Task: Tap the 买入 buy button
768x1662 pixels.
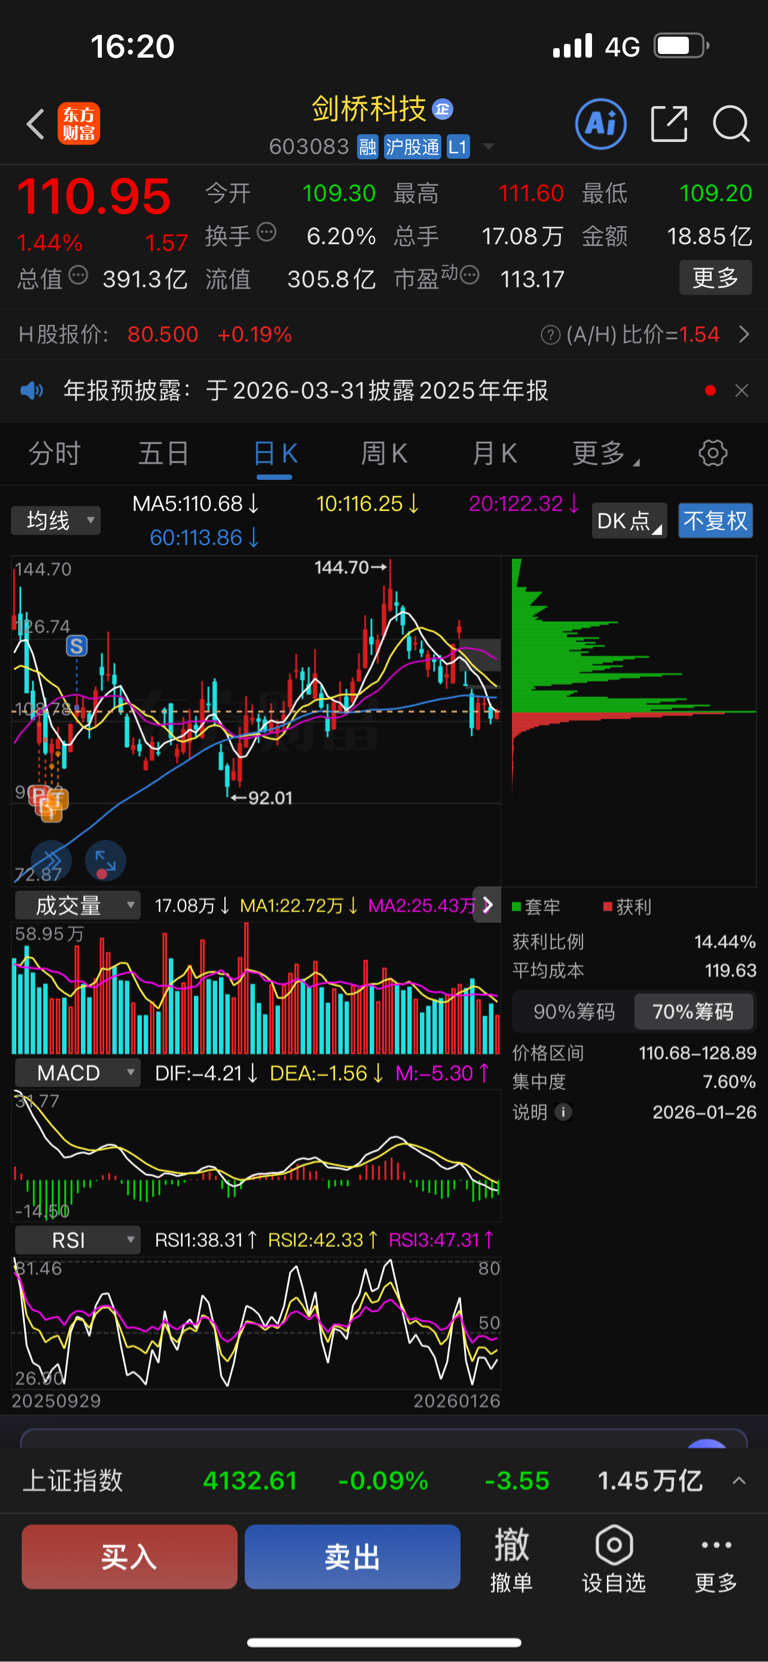Action: point(129,1557)
